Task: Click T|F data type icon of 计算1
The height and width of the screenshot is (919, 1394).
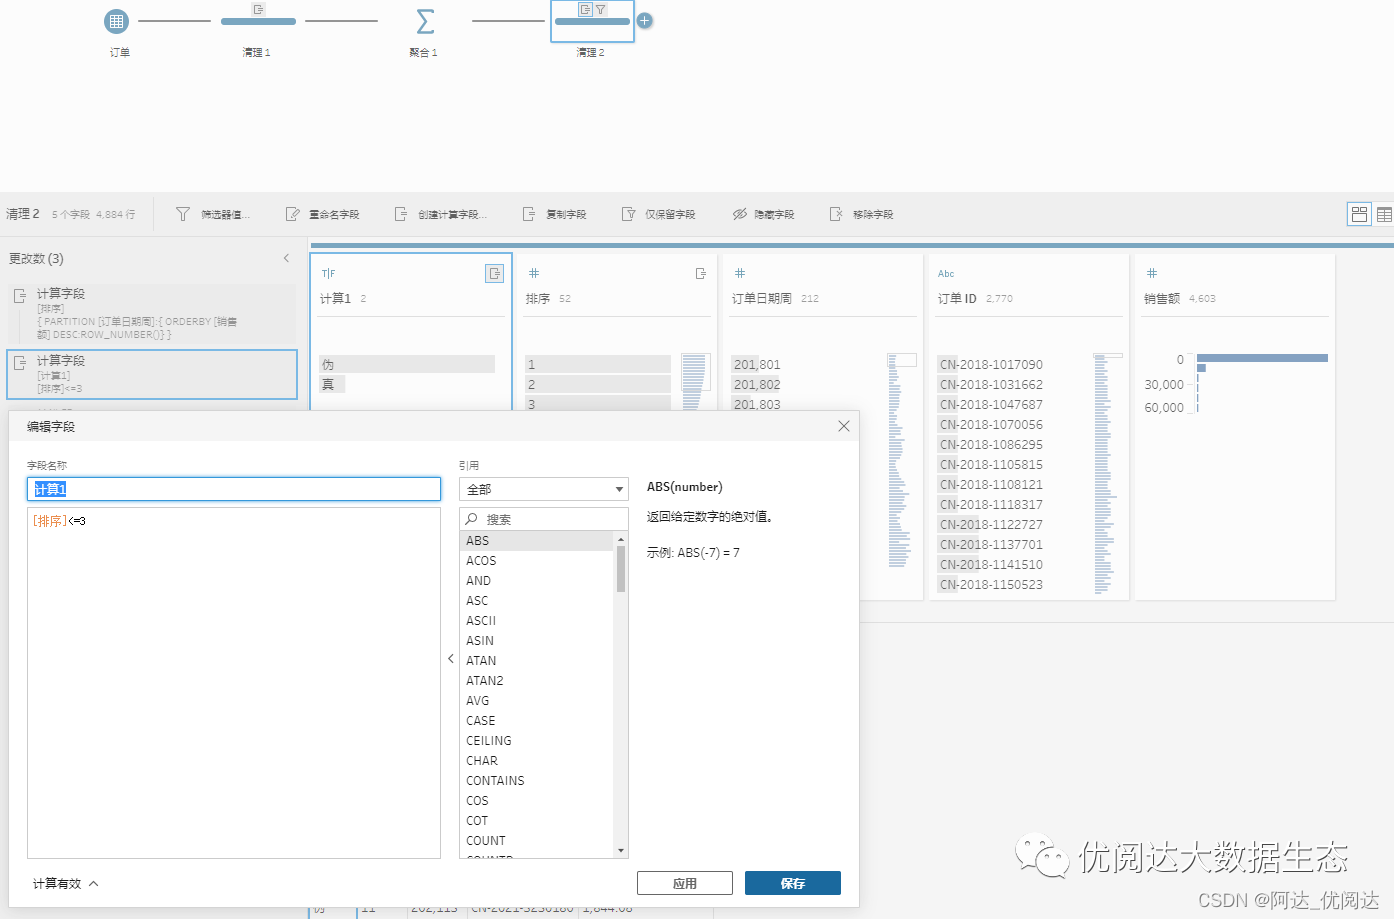Action: [x=328, y=273]
